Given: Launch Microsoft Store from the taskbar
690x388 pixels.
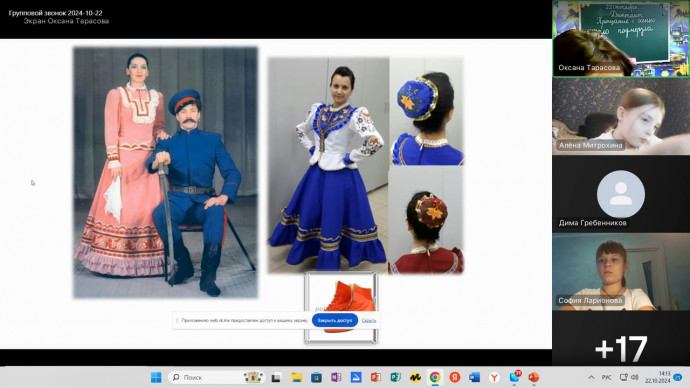Looking at the screenshot, I should (316, 377).
